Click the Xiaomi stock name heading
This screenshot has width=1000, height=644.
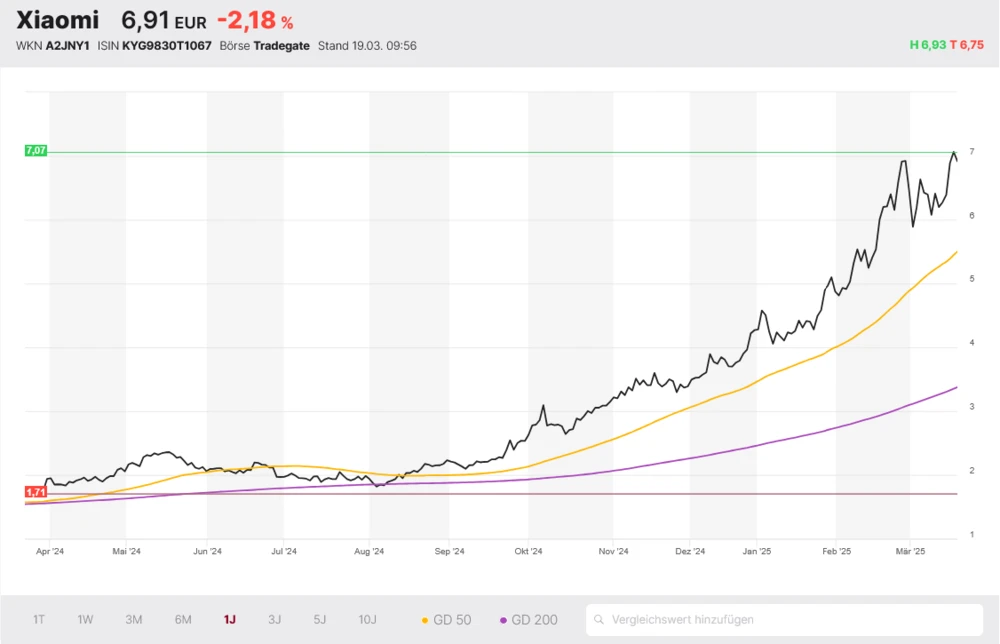58,20
